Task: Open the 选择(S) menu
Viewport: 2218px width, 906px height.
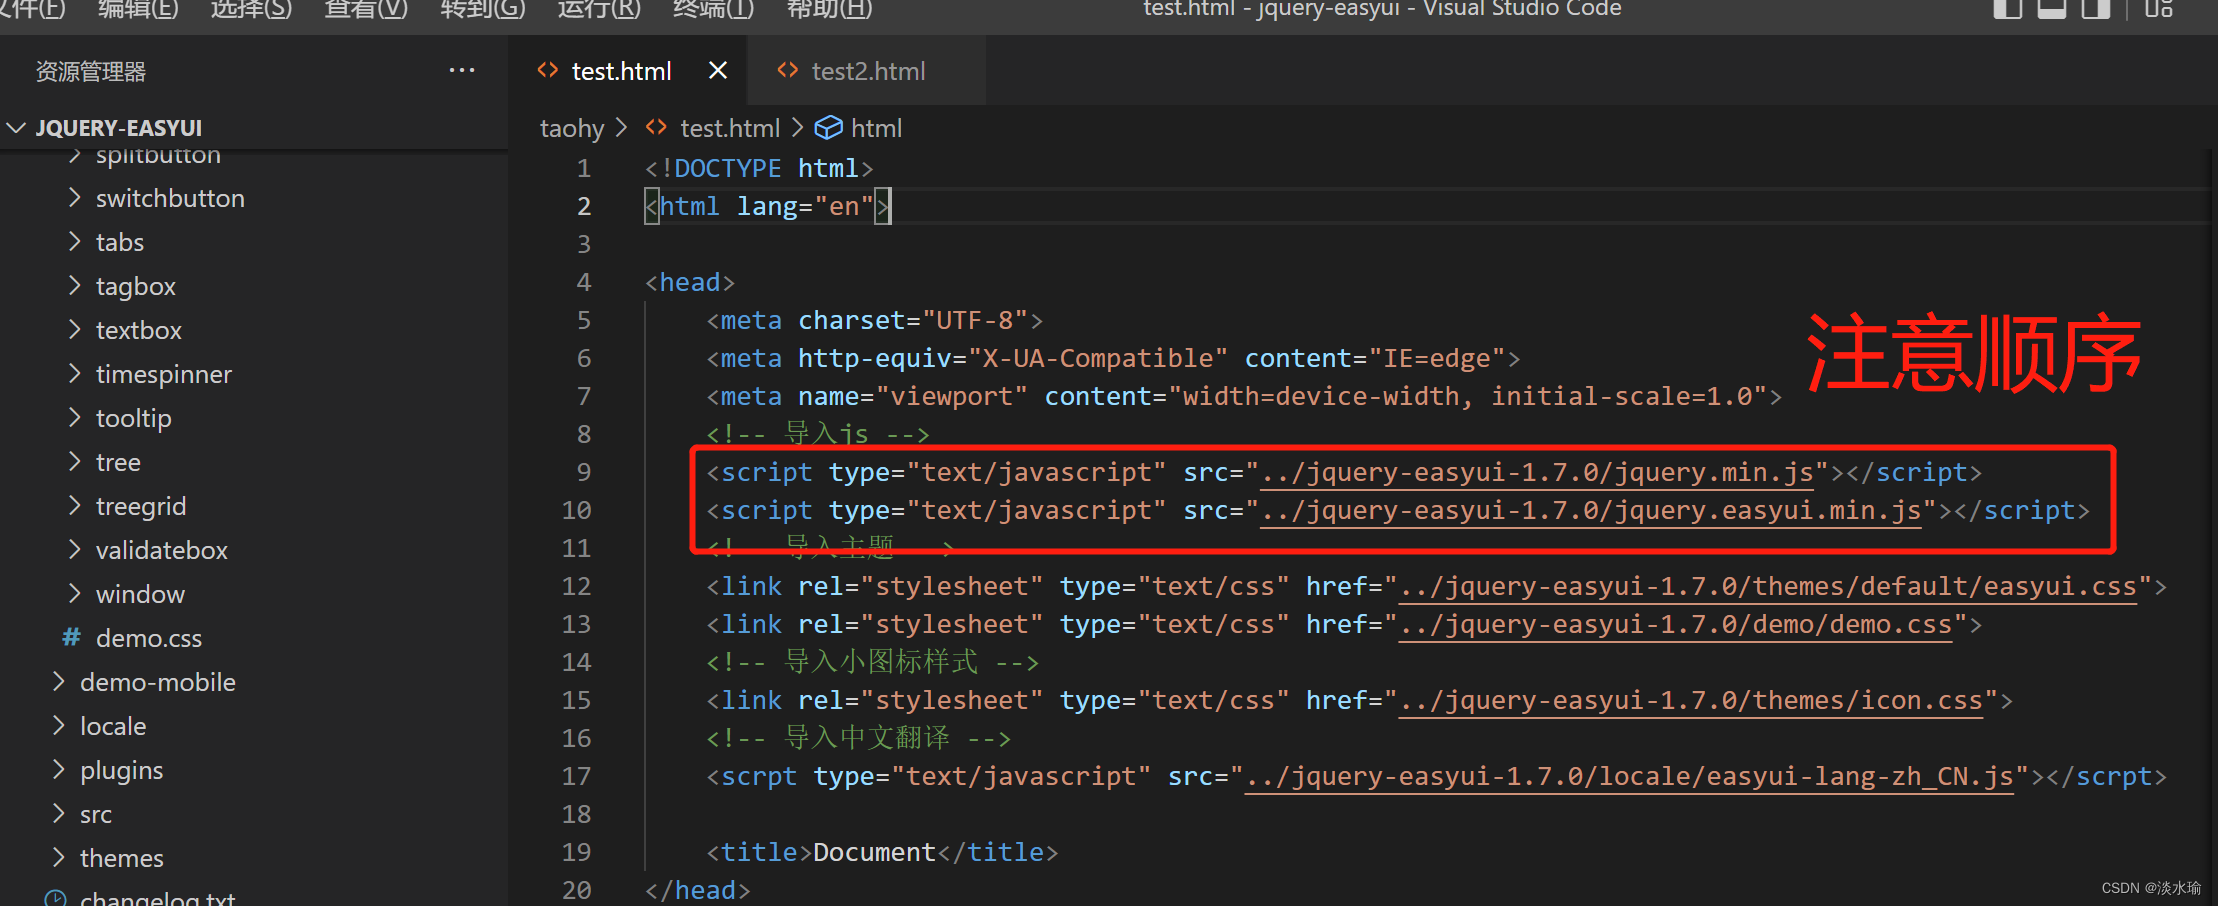Action: (x=251, y=9)
